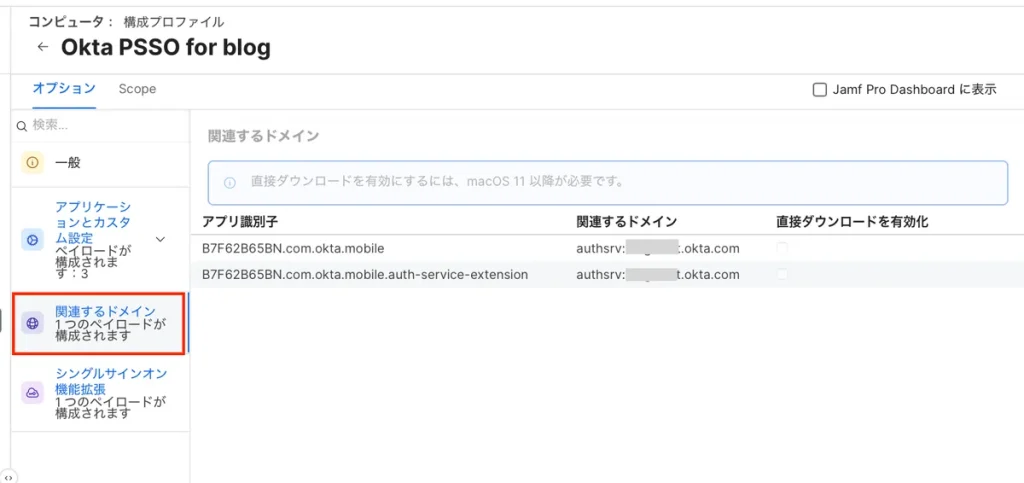This screenshot has height=483, width=1024.
Task: Click the cloud icon for シングルサインオン機能拡張
Action: click(x=32, y=393)
